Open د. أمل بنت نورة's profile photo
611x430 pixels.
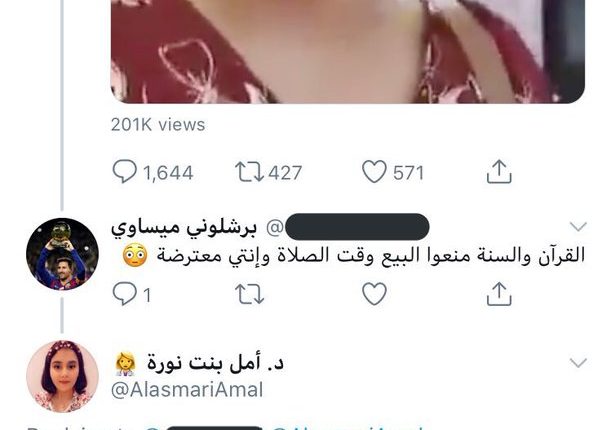pos(62,376)
